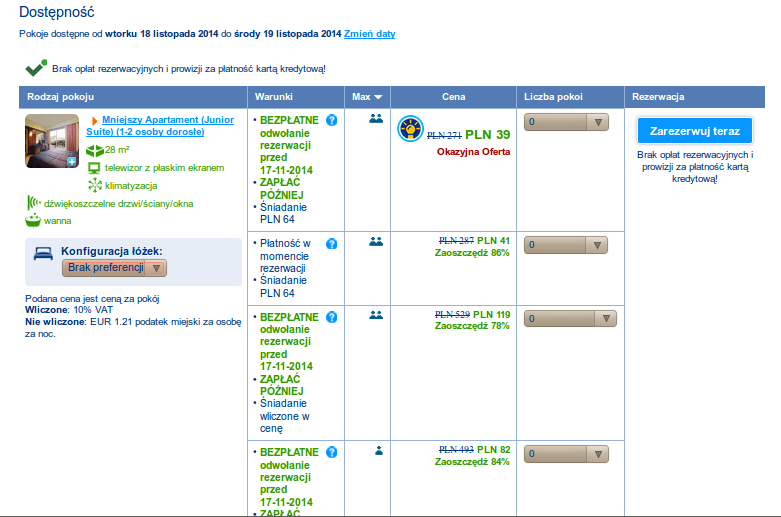781x517 pixels.
Task: Click the air conditioning snowflake icon
Action: pyautogui.click(x=95, y=186)
